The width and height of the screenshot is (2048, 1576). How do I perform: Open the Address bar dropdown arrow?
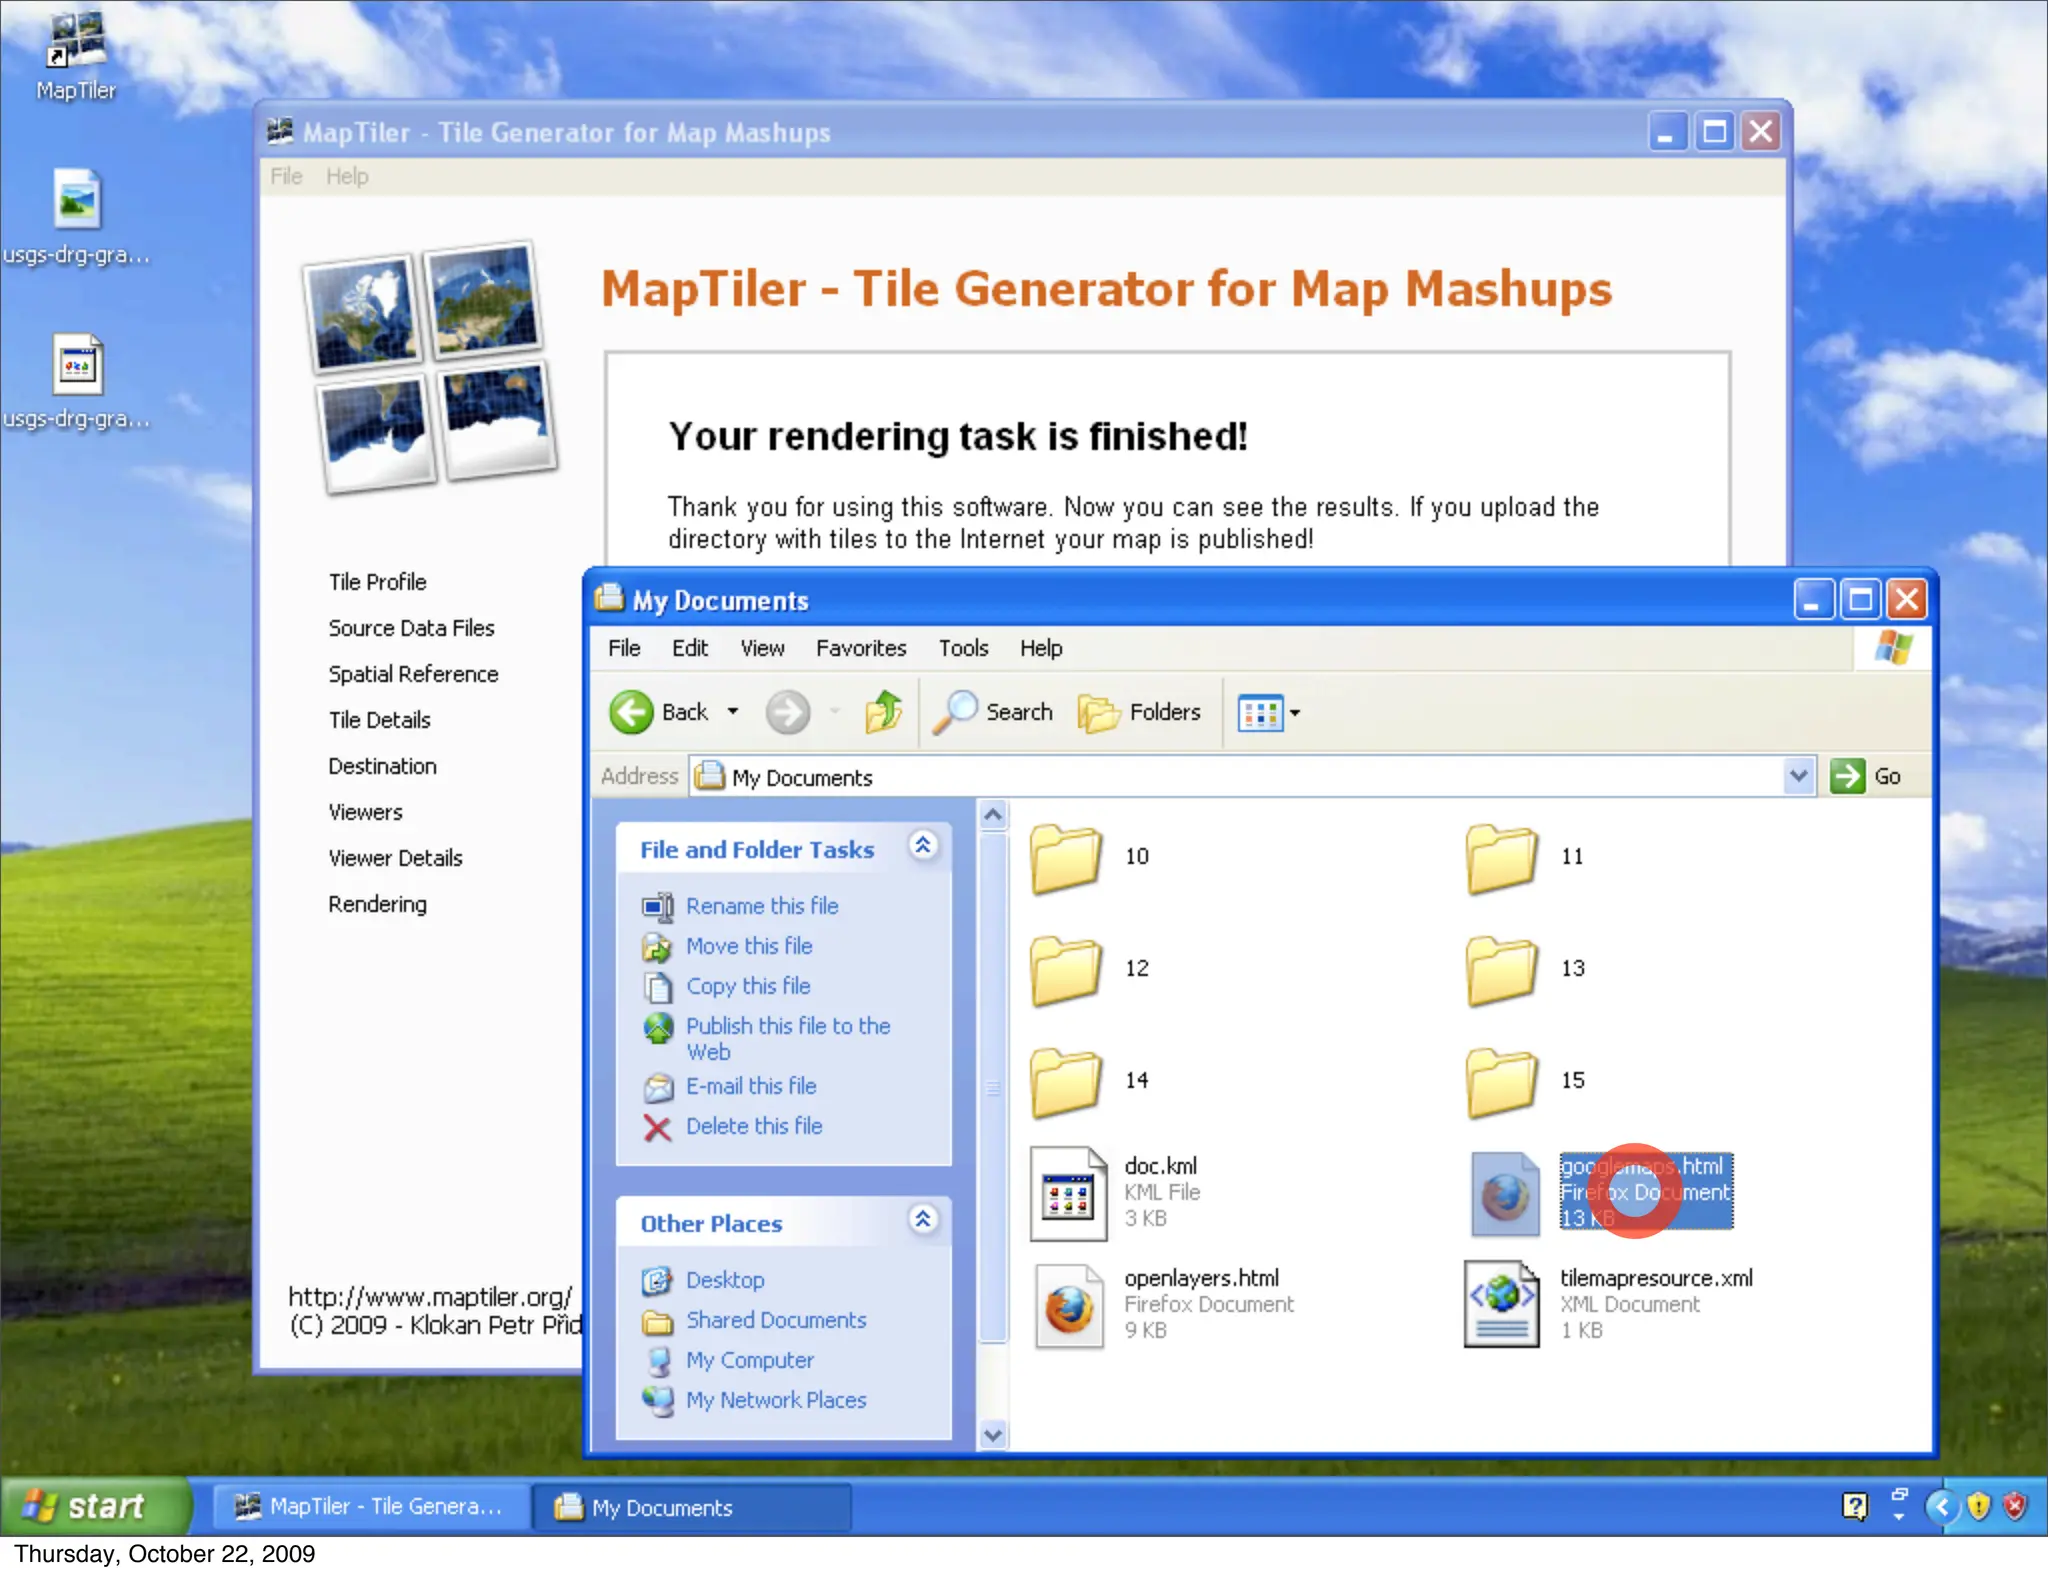pos(1798,776)
